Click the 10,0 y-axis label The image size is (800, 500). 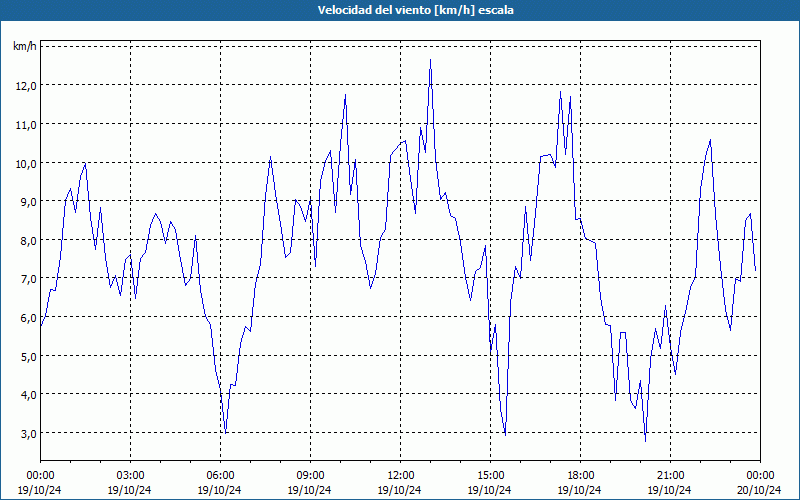(x=26, y=163)
